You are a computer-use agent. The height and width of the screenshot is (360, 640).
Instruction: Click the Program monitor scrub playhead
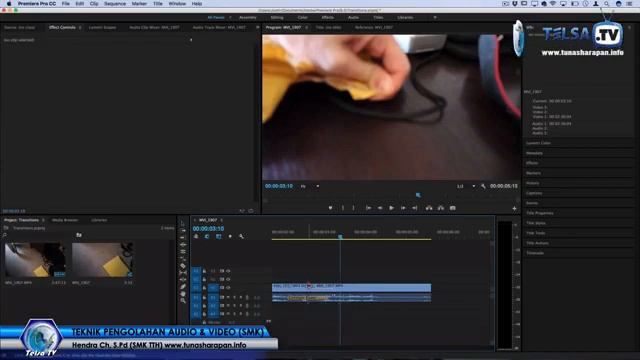[418, 195]
